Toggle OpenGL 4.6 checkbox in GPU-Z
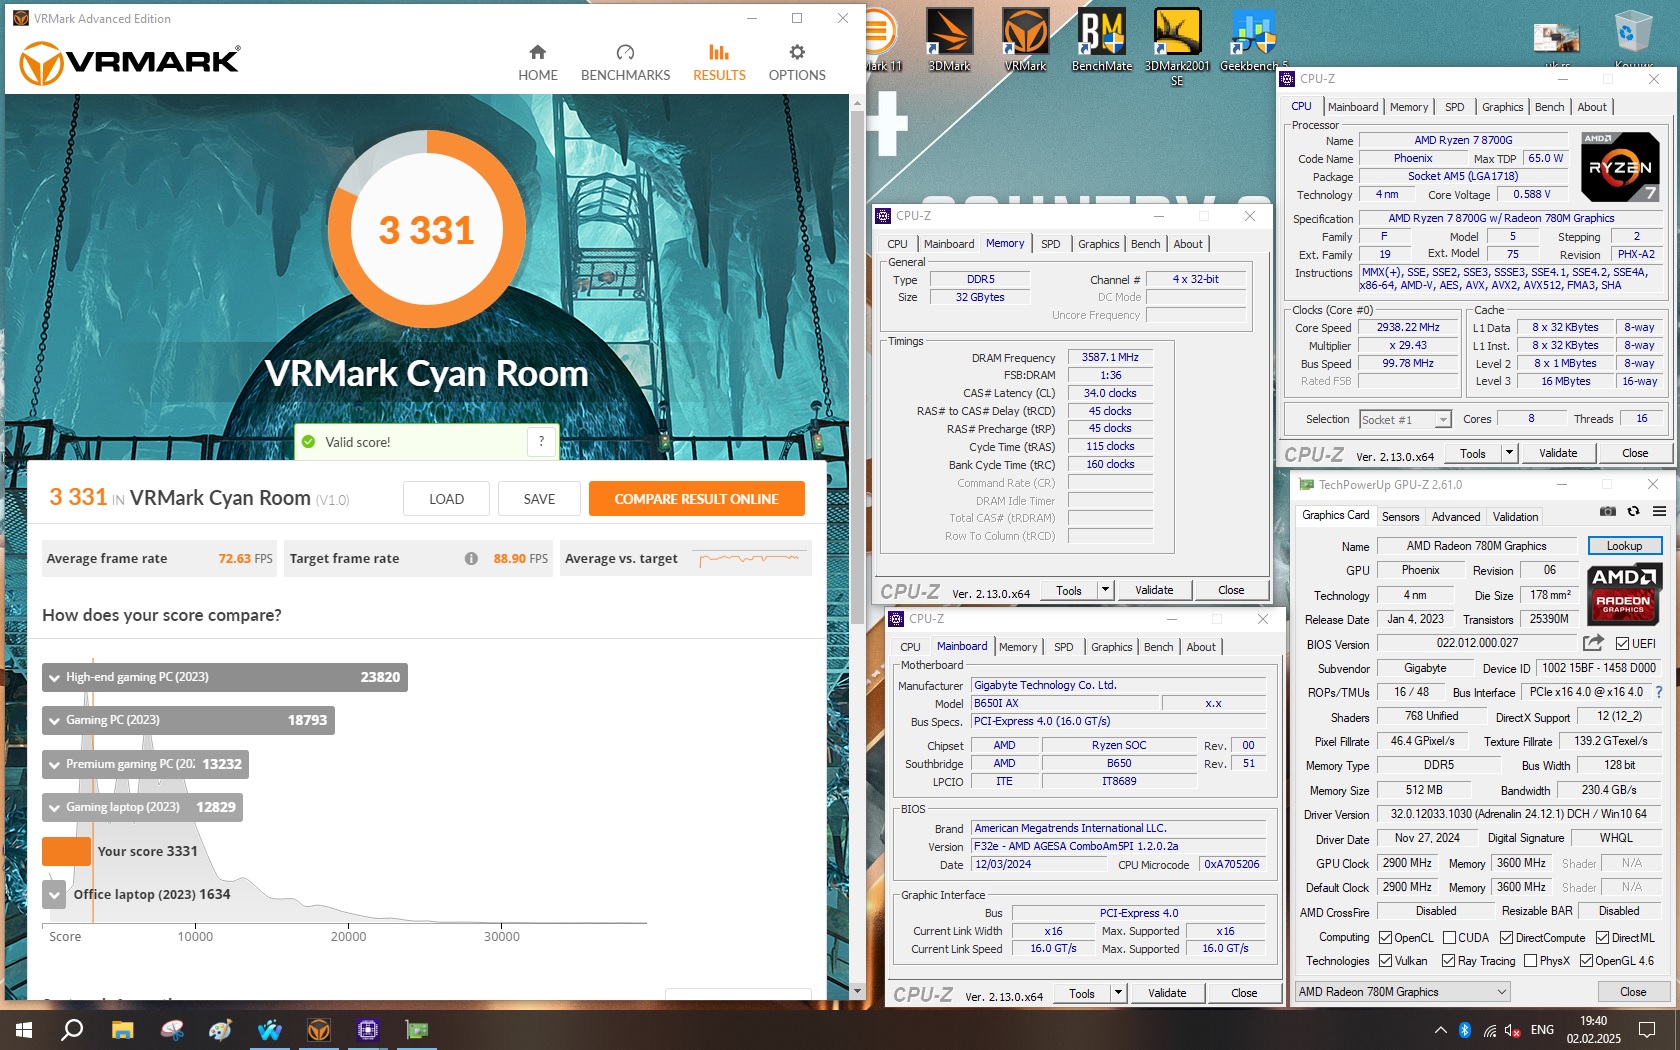Viewport: 1680px width, 1050px height. tap(1586, 960)
